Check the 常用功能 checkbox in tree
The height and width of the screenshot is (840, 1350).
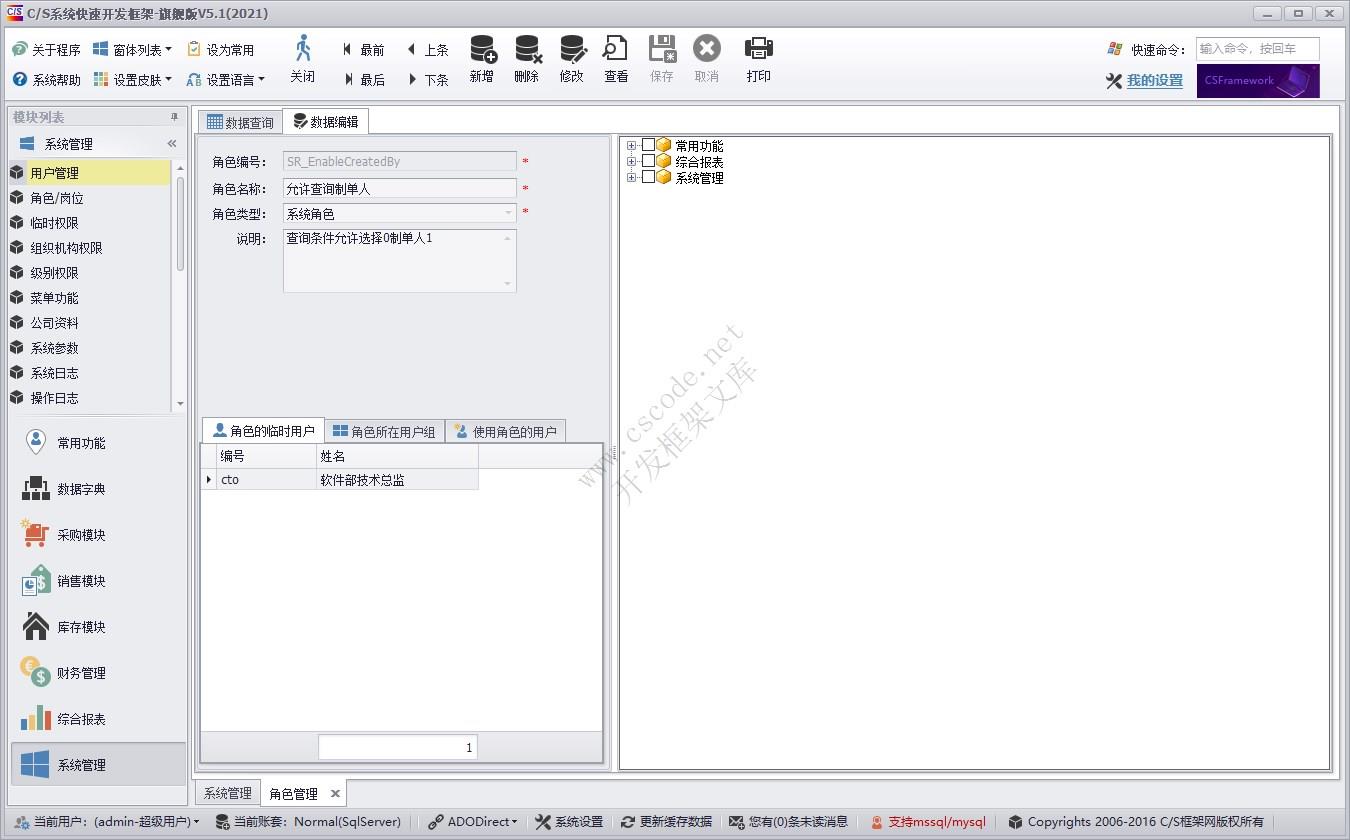click(x=648, y=146)
